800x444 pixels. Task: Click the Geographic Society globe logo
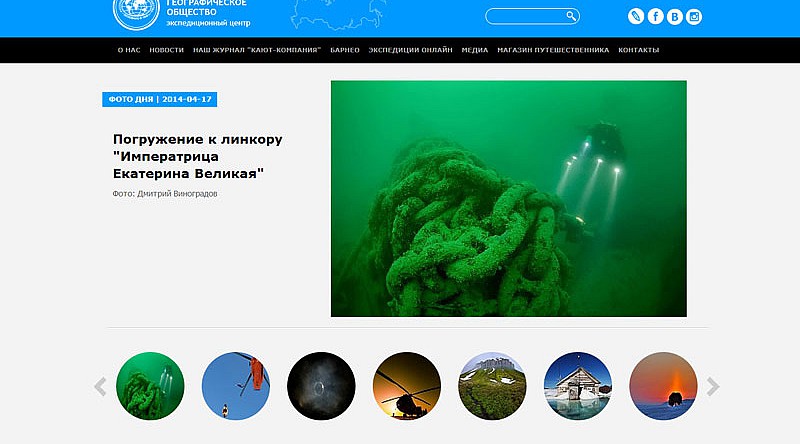pos(136,14)
